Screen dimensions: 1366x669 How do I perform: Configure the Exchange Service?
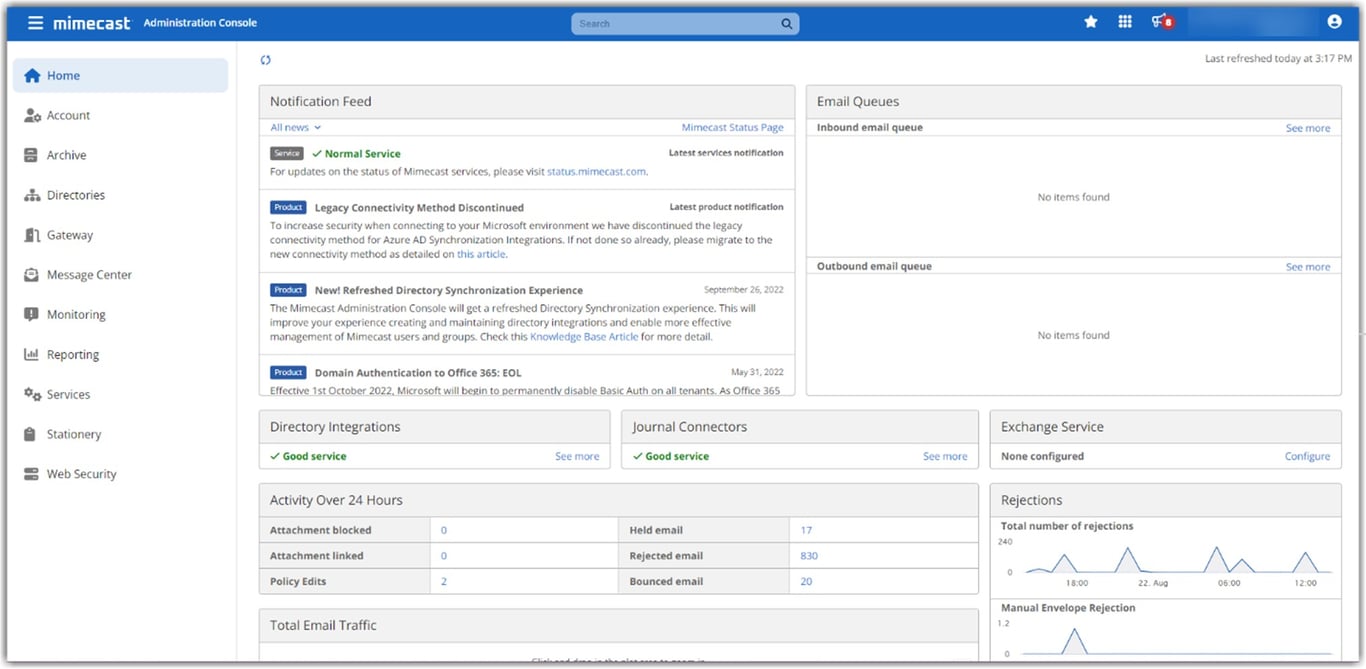click(1307, 455)
